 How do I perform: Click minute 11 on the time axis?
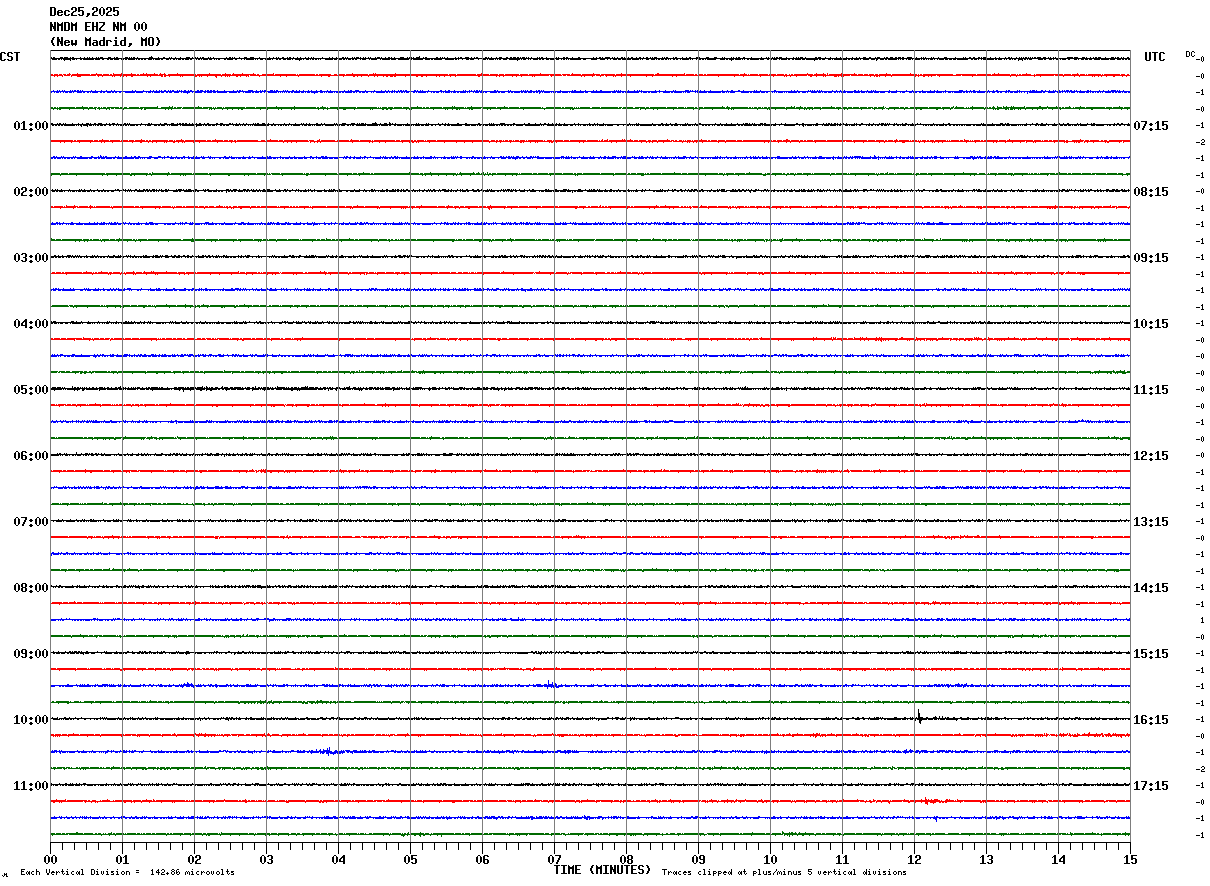tap(842, 859)
